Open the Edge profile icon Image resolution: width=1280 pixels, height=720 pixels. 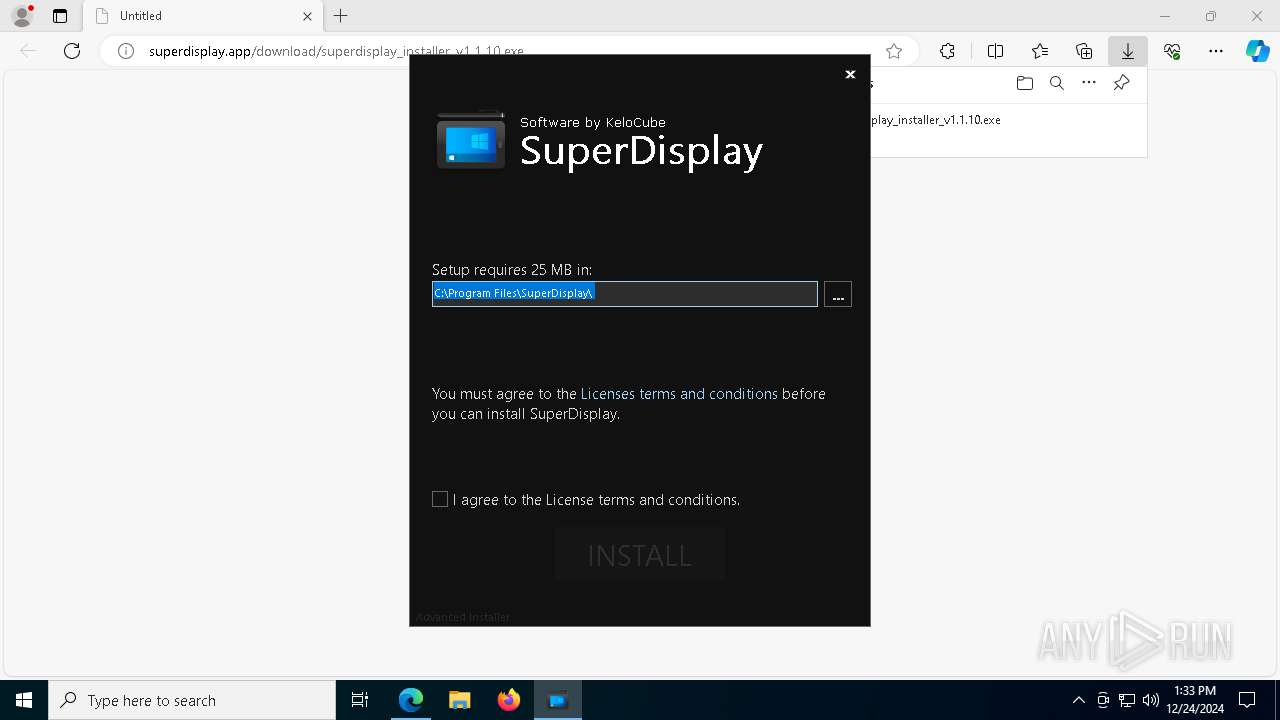[22, 16]
